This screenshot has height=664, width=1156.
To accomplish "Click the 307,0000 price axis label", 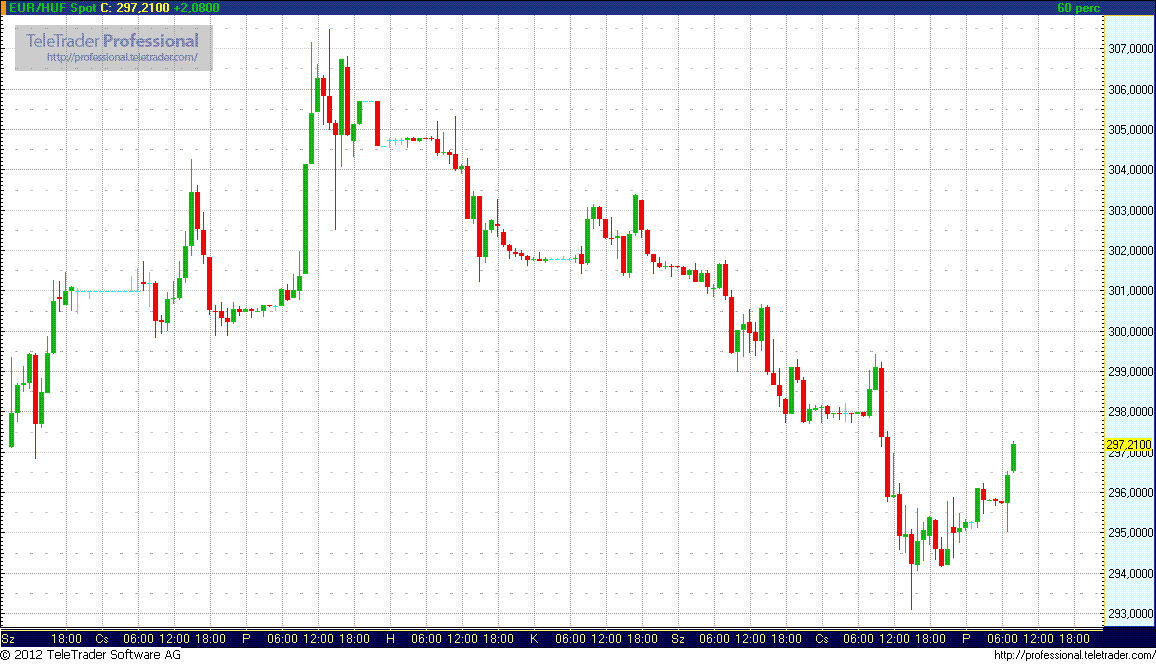I will click(x=1131, y=49).
